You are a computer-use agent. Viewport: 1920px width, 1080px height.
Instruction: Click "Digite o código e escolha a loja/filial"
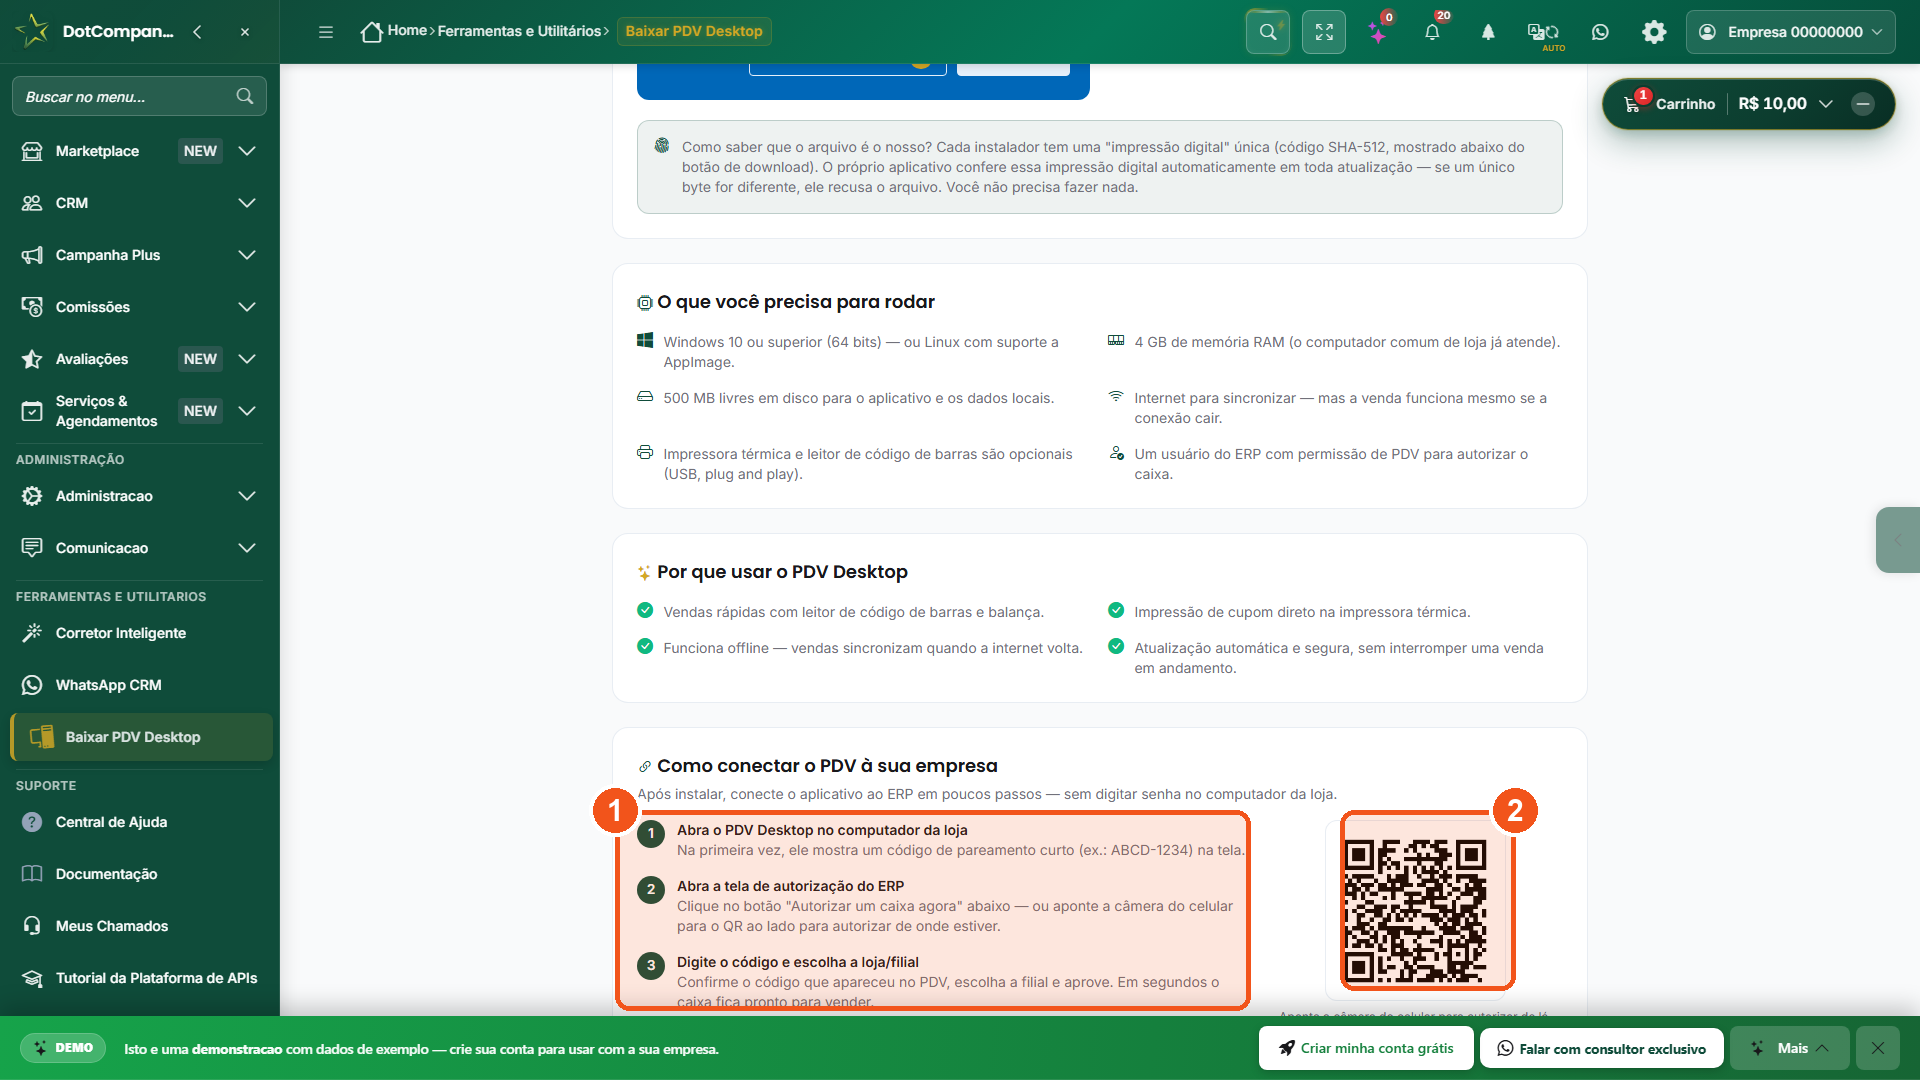[798, 962]
